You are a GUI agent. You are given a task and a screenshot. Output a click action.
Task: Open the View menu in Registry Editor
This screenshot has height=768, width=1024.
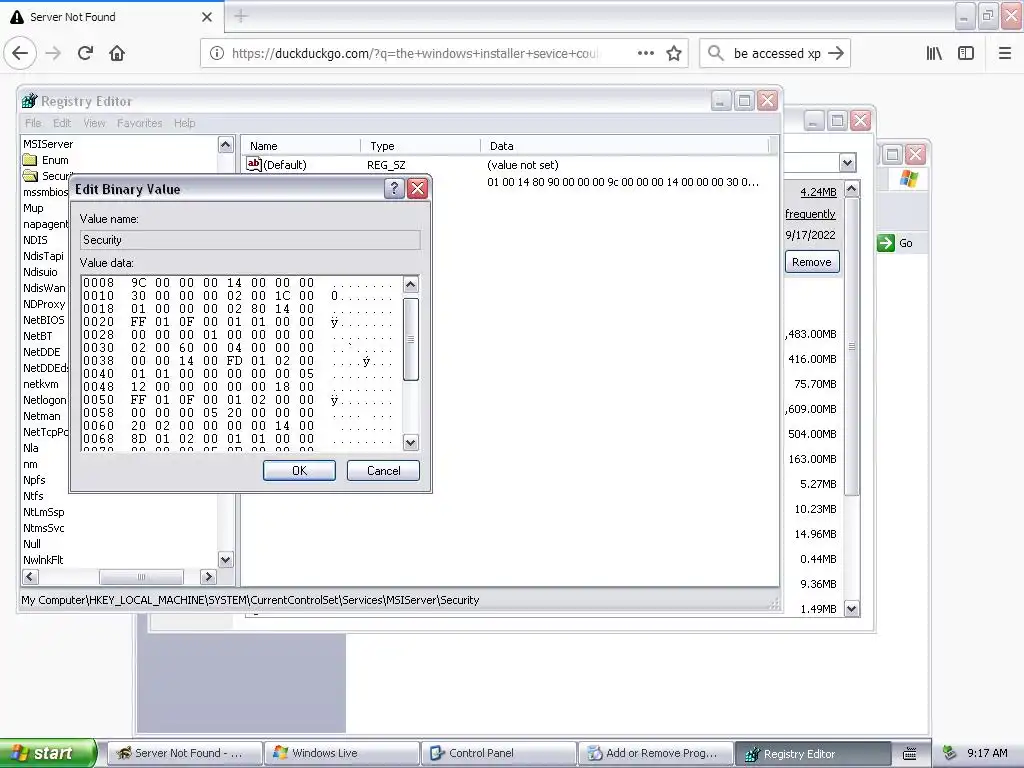click(94, 123)
